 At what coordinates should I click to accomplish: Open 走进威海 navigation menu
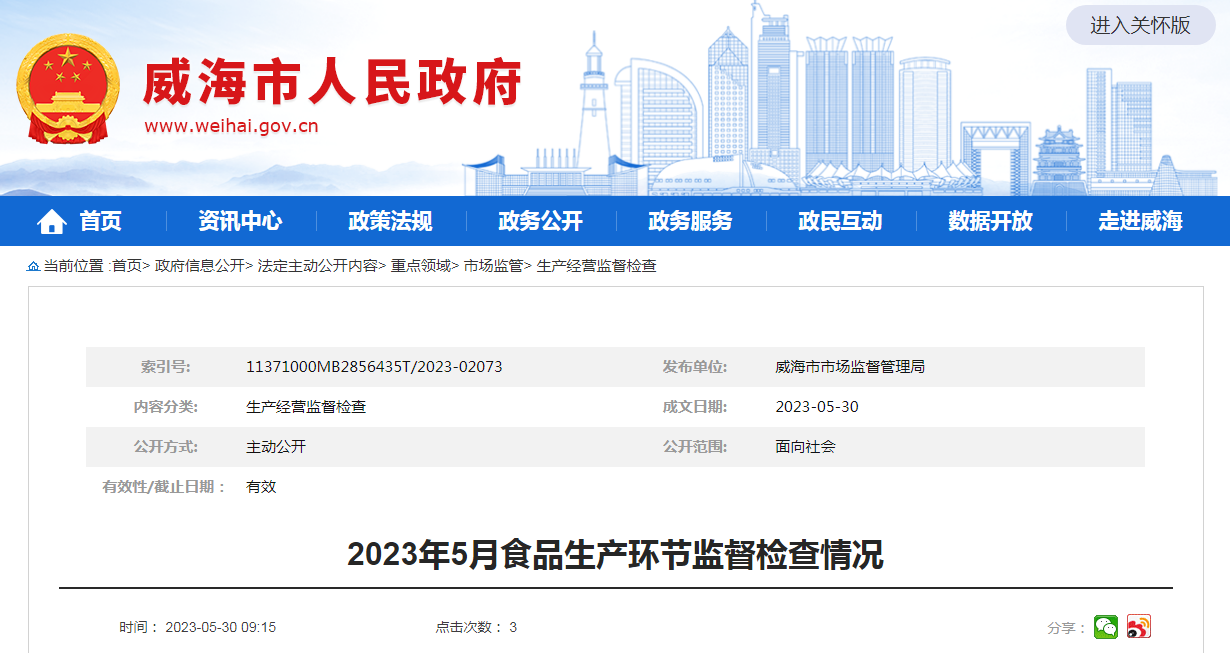pyautogui.click(x=1140, y=221)
